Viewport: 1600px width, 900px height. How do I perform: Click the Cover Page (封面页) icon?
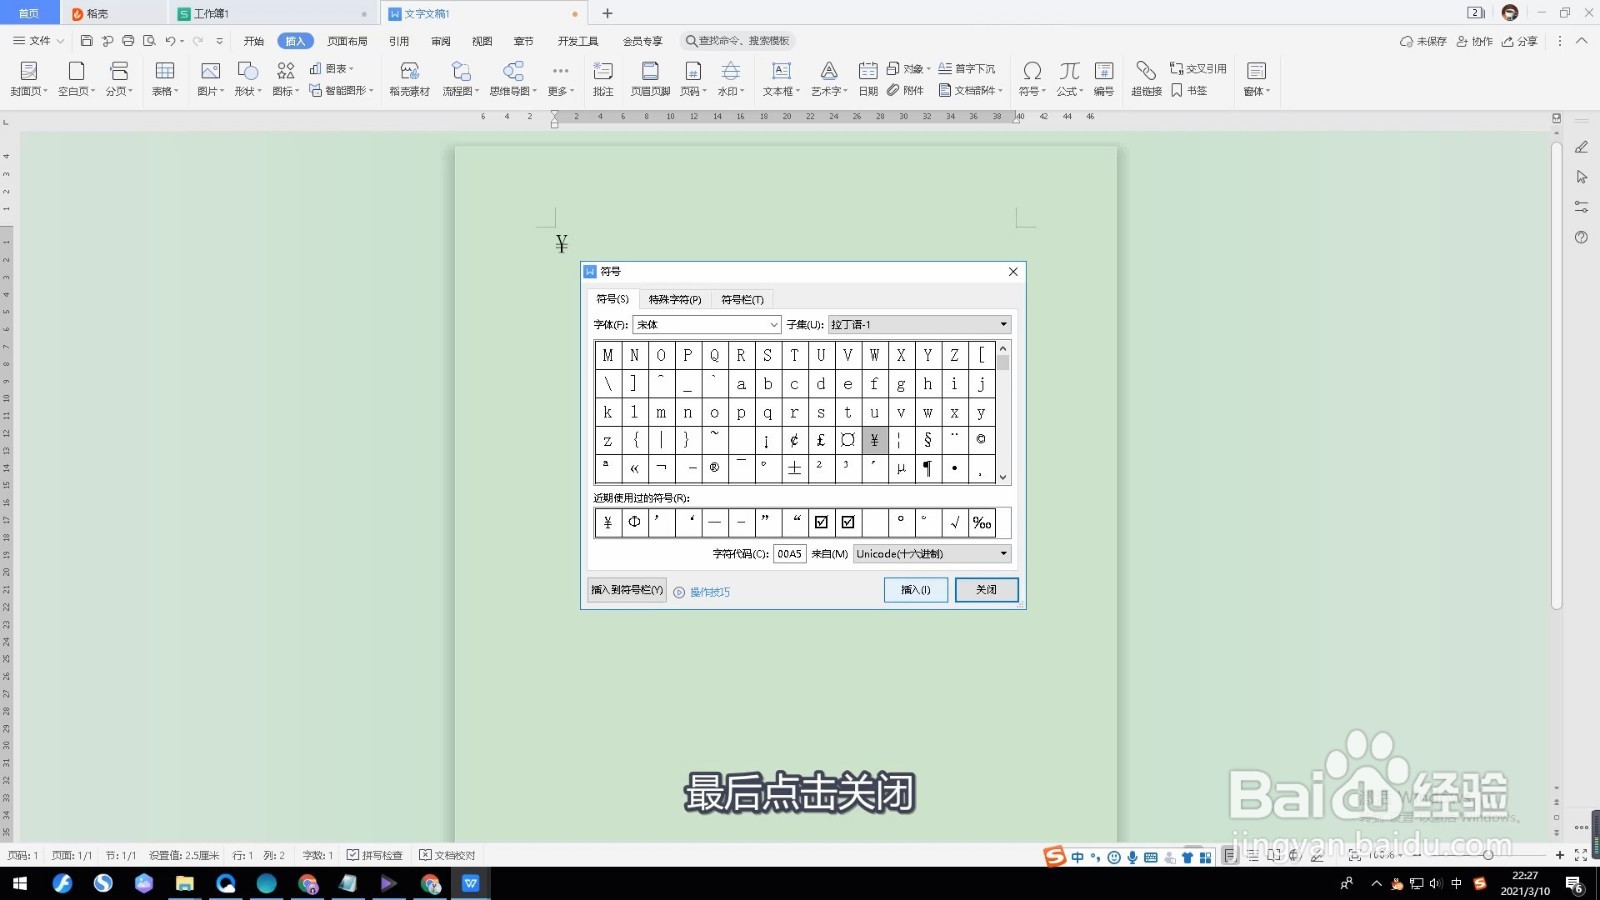point(29,78)
